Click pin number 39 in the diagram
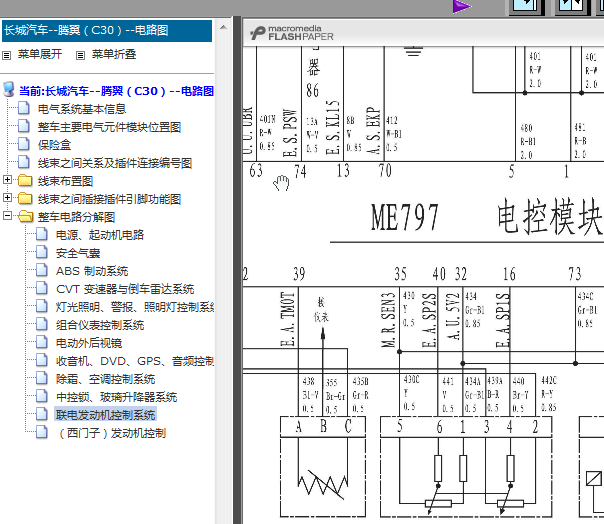The width and height of the screenshot is (604, 524). [x=299, y=274]
